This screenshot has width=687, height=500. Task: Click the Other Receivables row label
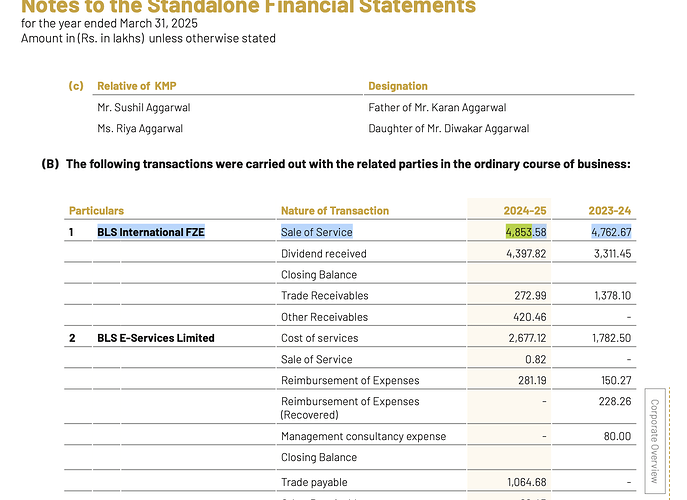pos(325,317)
